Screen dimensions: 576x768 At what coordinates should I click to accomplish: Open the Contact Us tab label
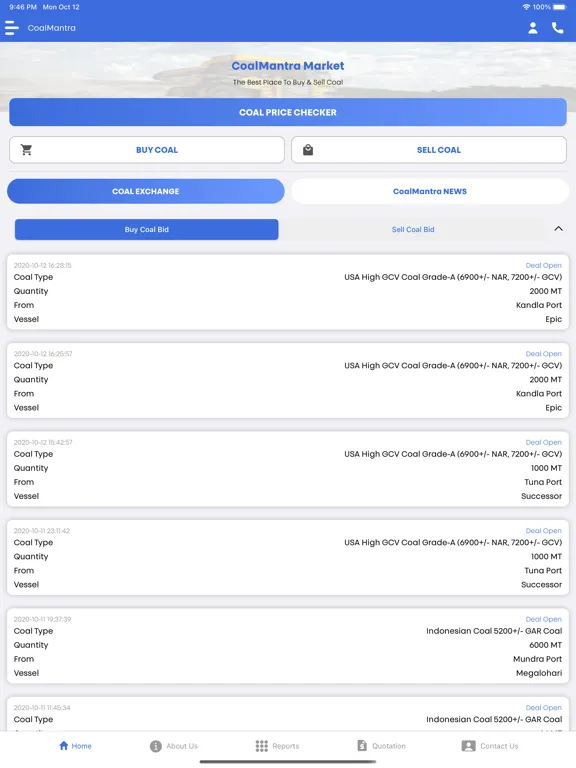[x=499, y=746]
